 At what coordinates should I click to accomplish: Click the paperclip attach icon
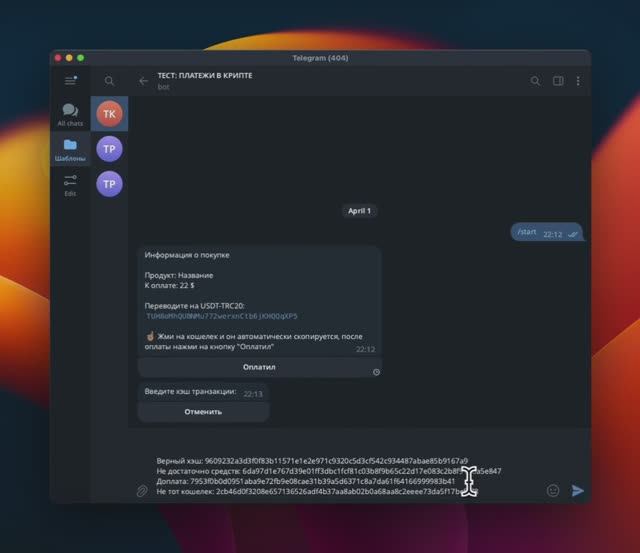click(142, 491)
